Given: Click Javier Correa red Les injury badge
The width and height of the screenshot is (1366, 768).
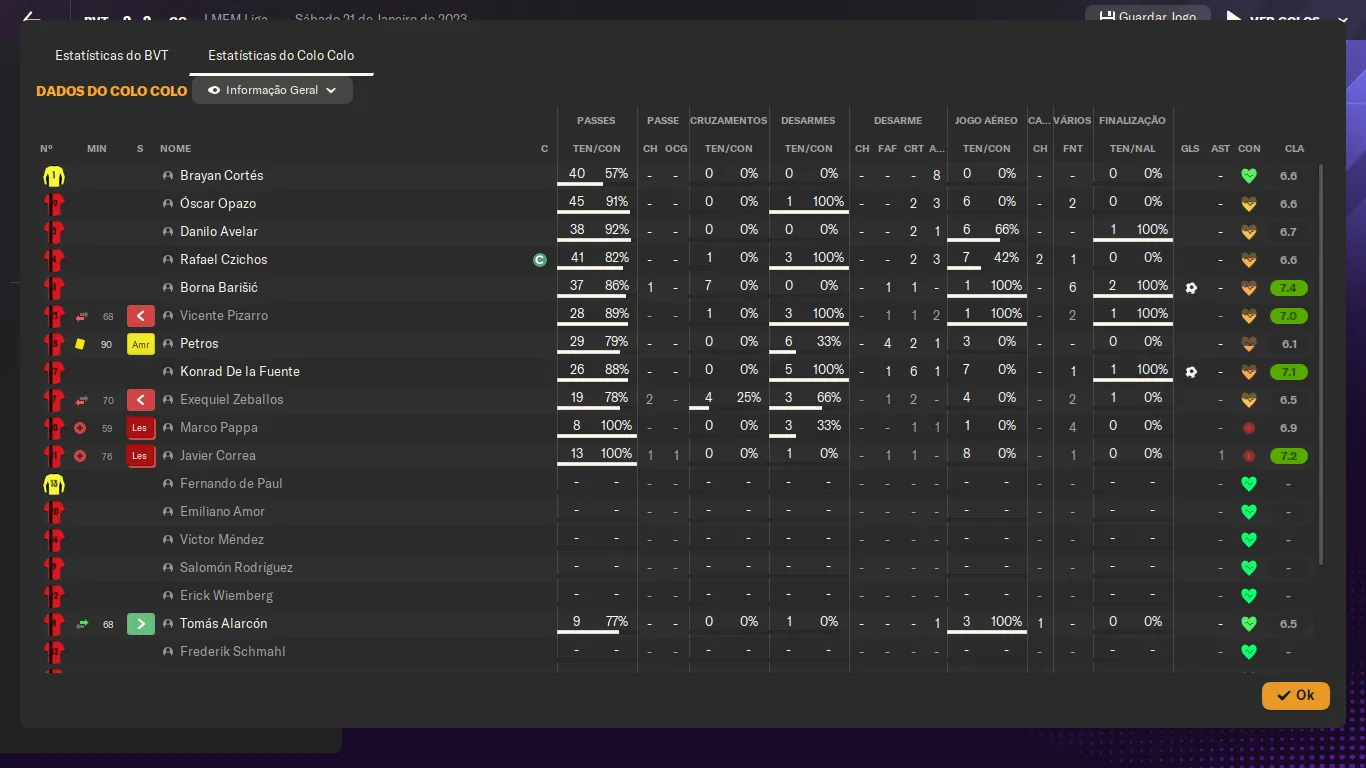Looking at the screenshot, I should point(141,456).
